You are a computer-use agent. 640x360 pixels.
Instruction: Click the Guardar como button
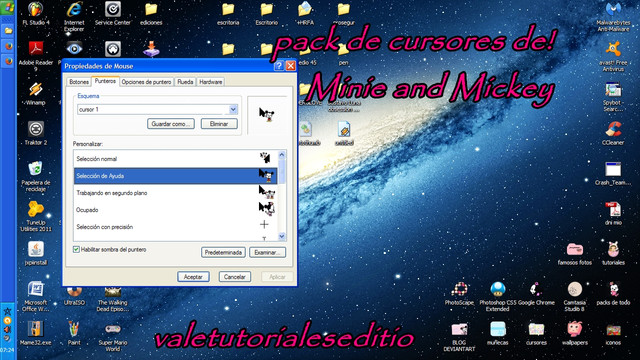click(x=171, y=124)
